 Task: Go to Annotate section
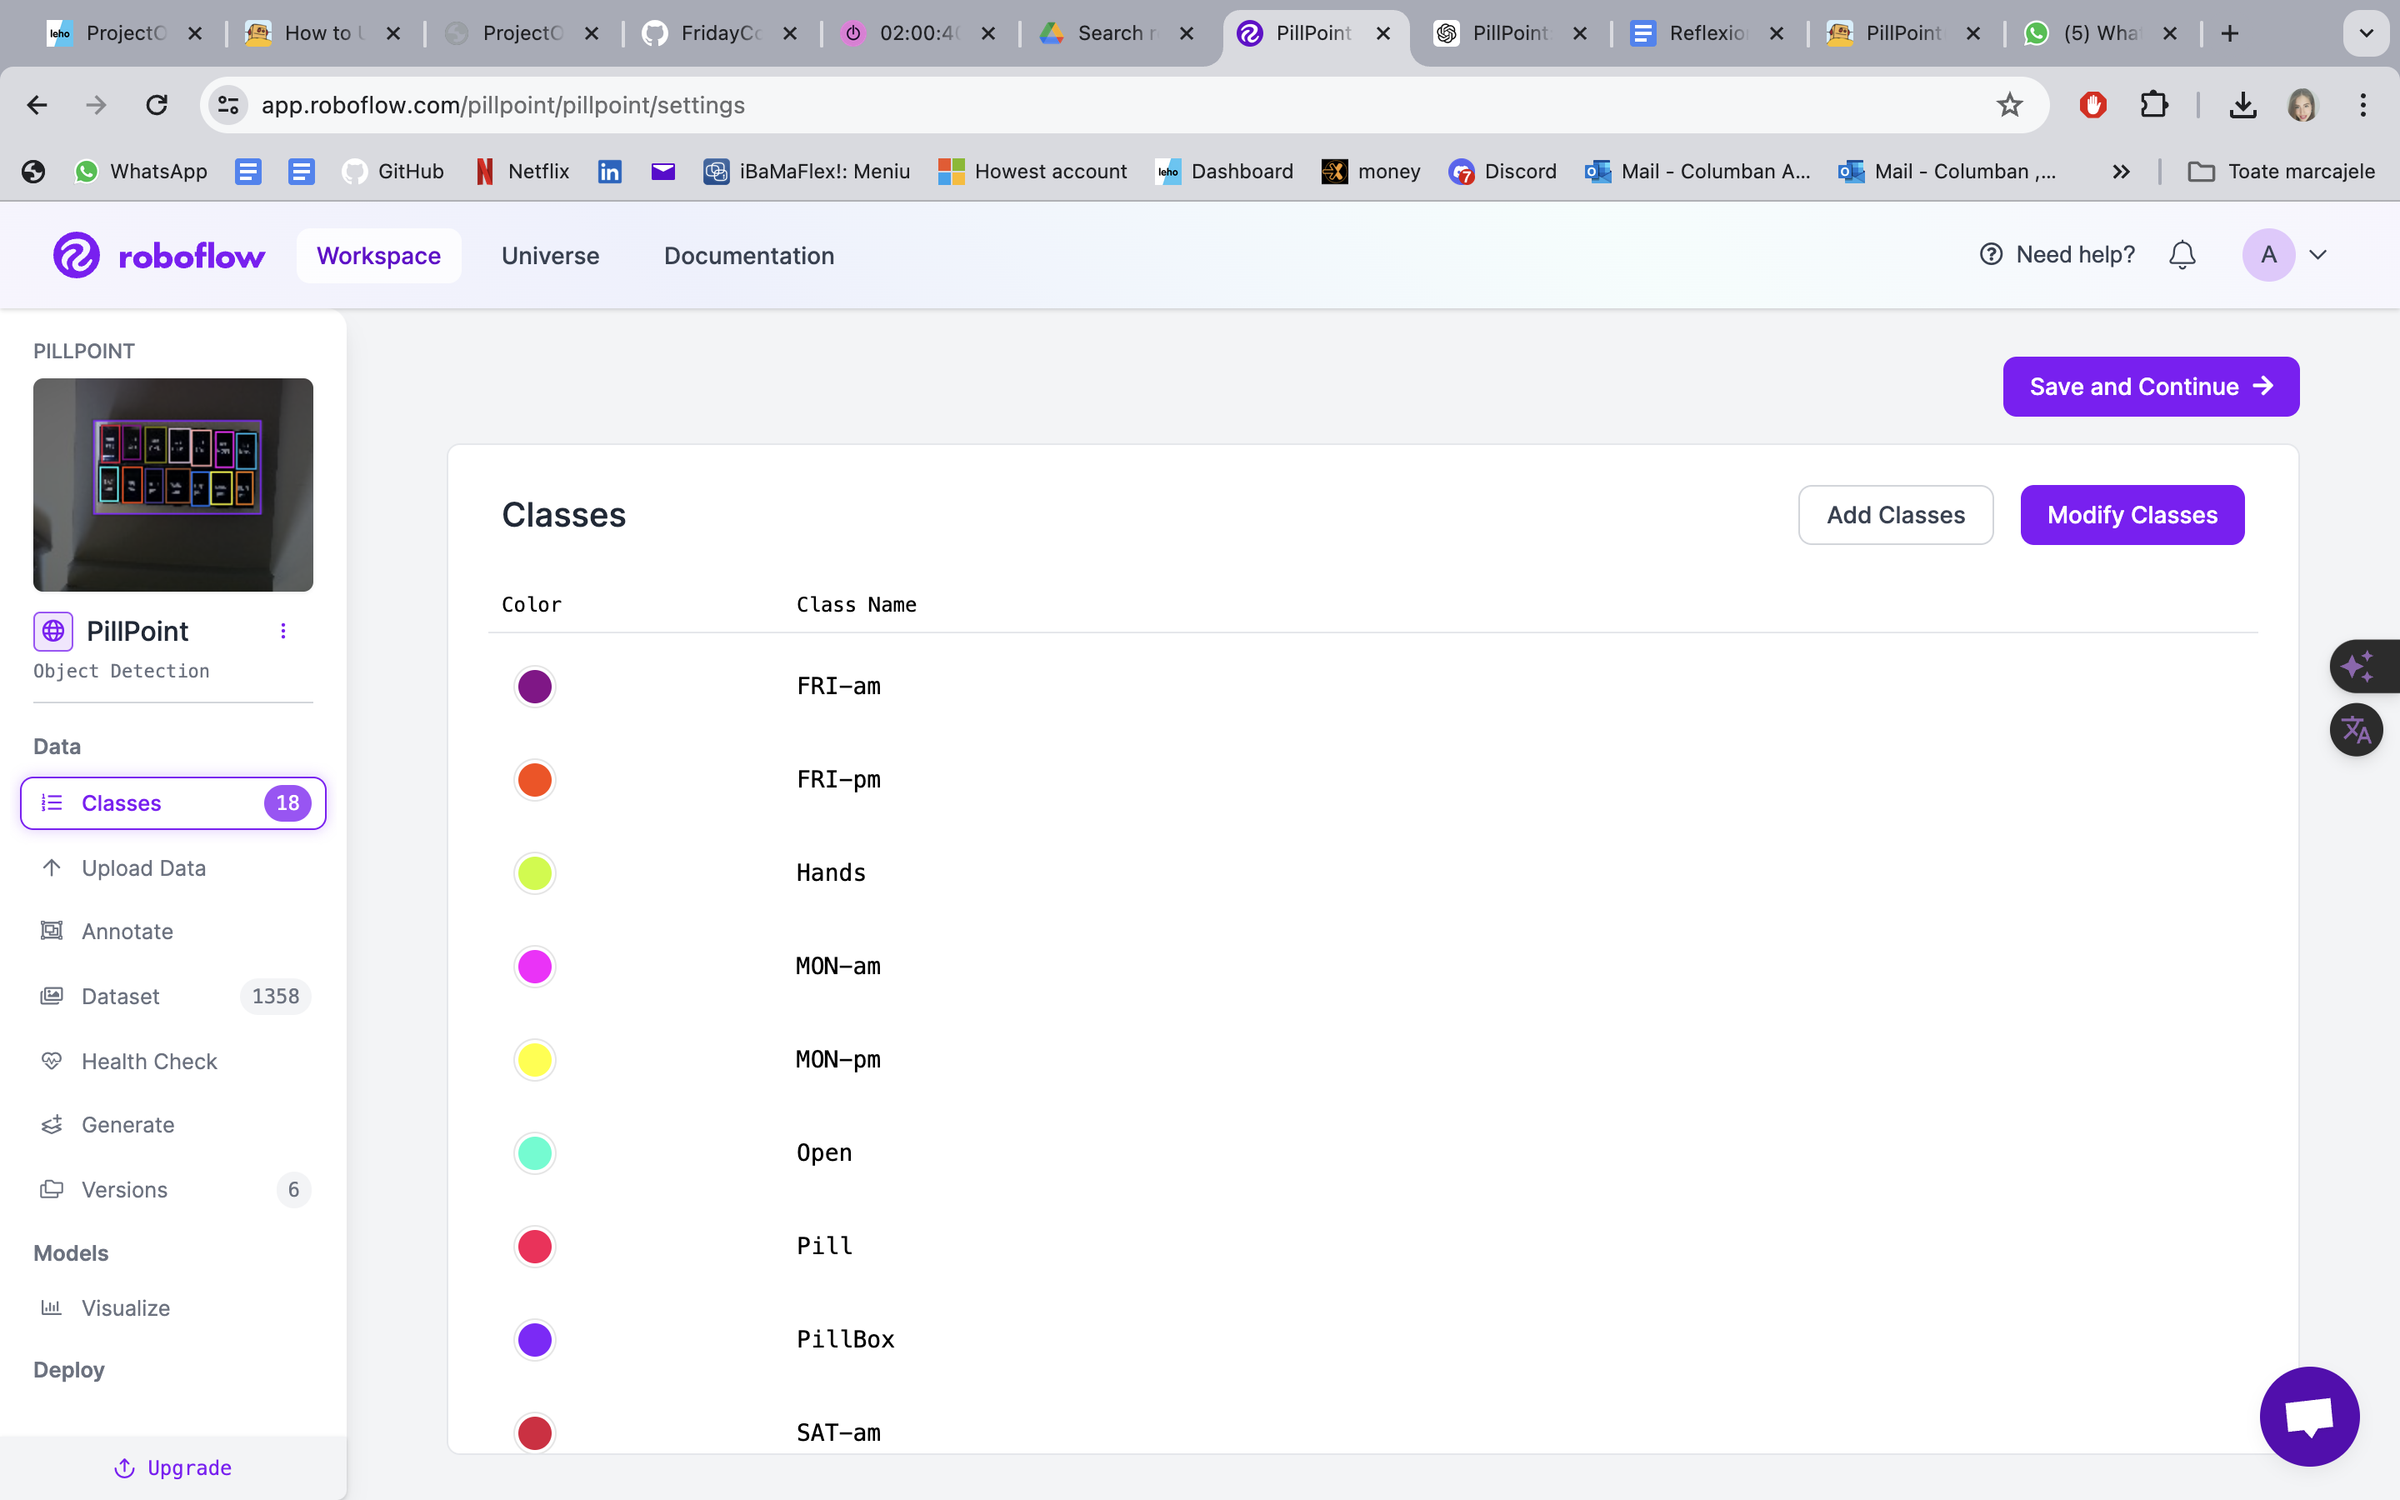pos(127,931)
